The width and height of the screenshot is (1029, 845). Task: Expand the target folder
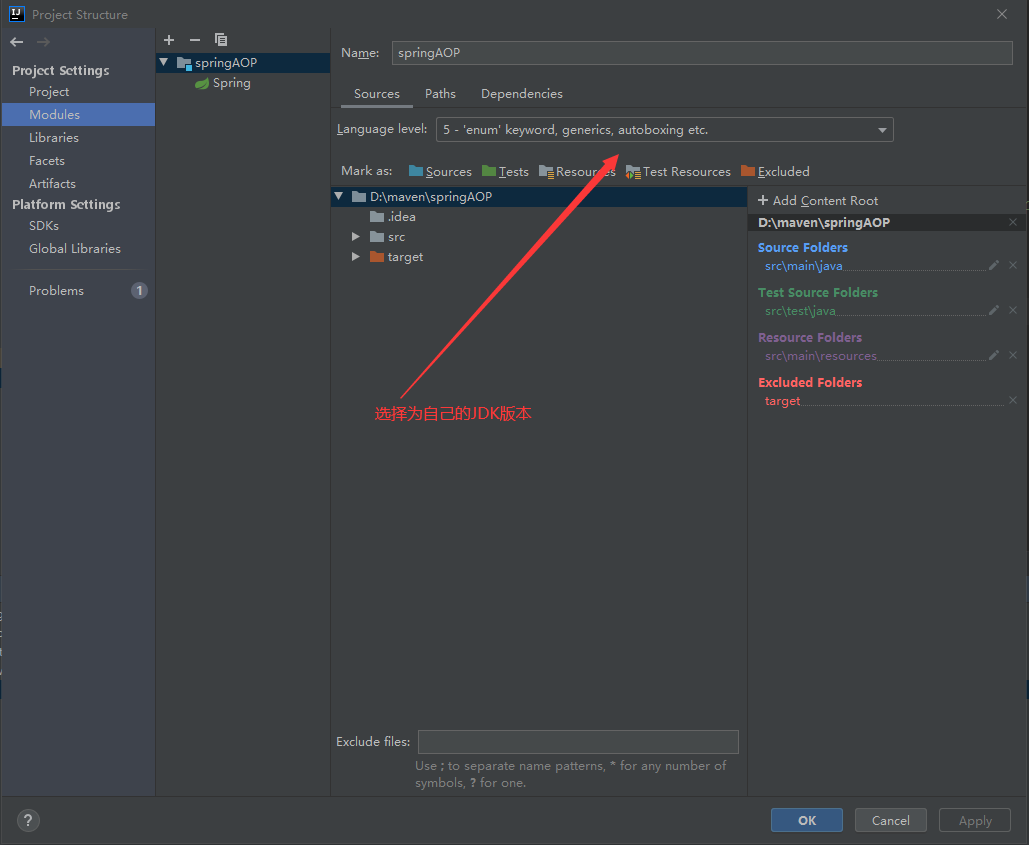pos(356,257)
